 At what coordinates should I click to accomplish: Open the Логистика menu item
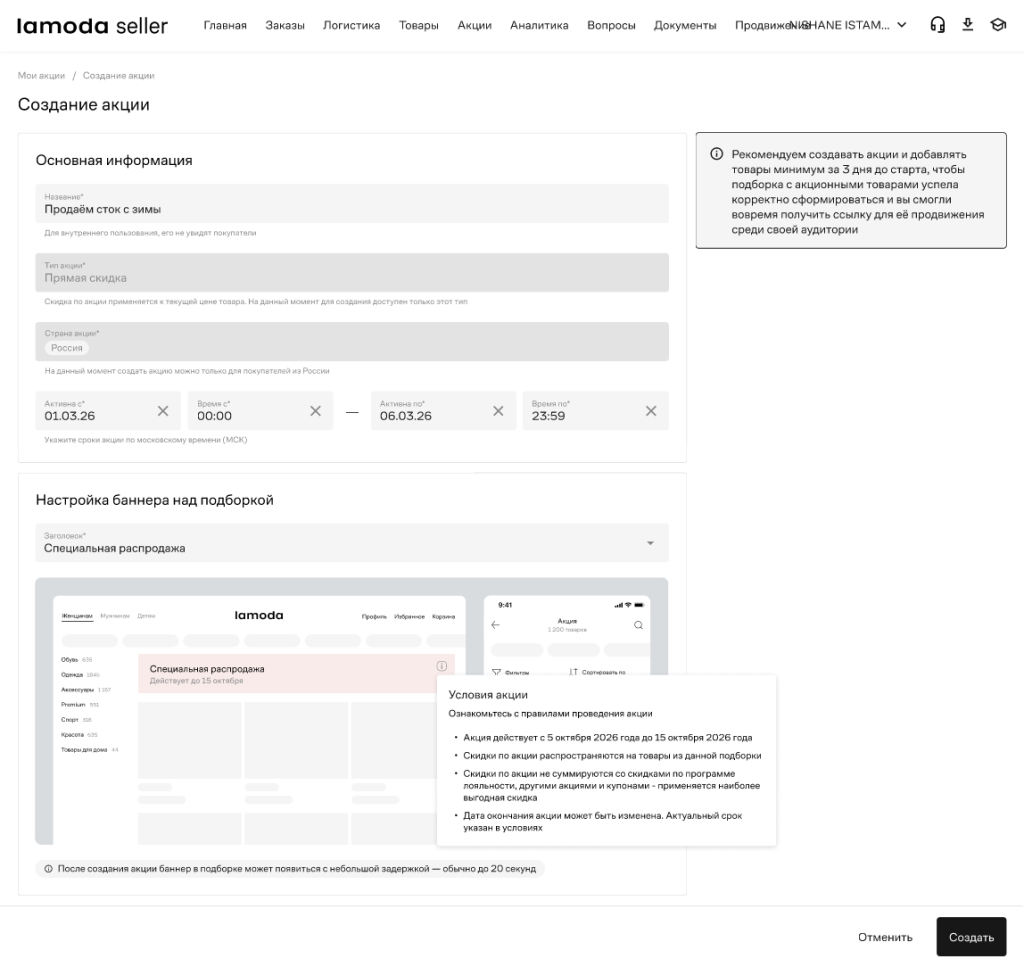[x=351, y=25]
